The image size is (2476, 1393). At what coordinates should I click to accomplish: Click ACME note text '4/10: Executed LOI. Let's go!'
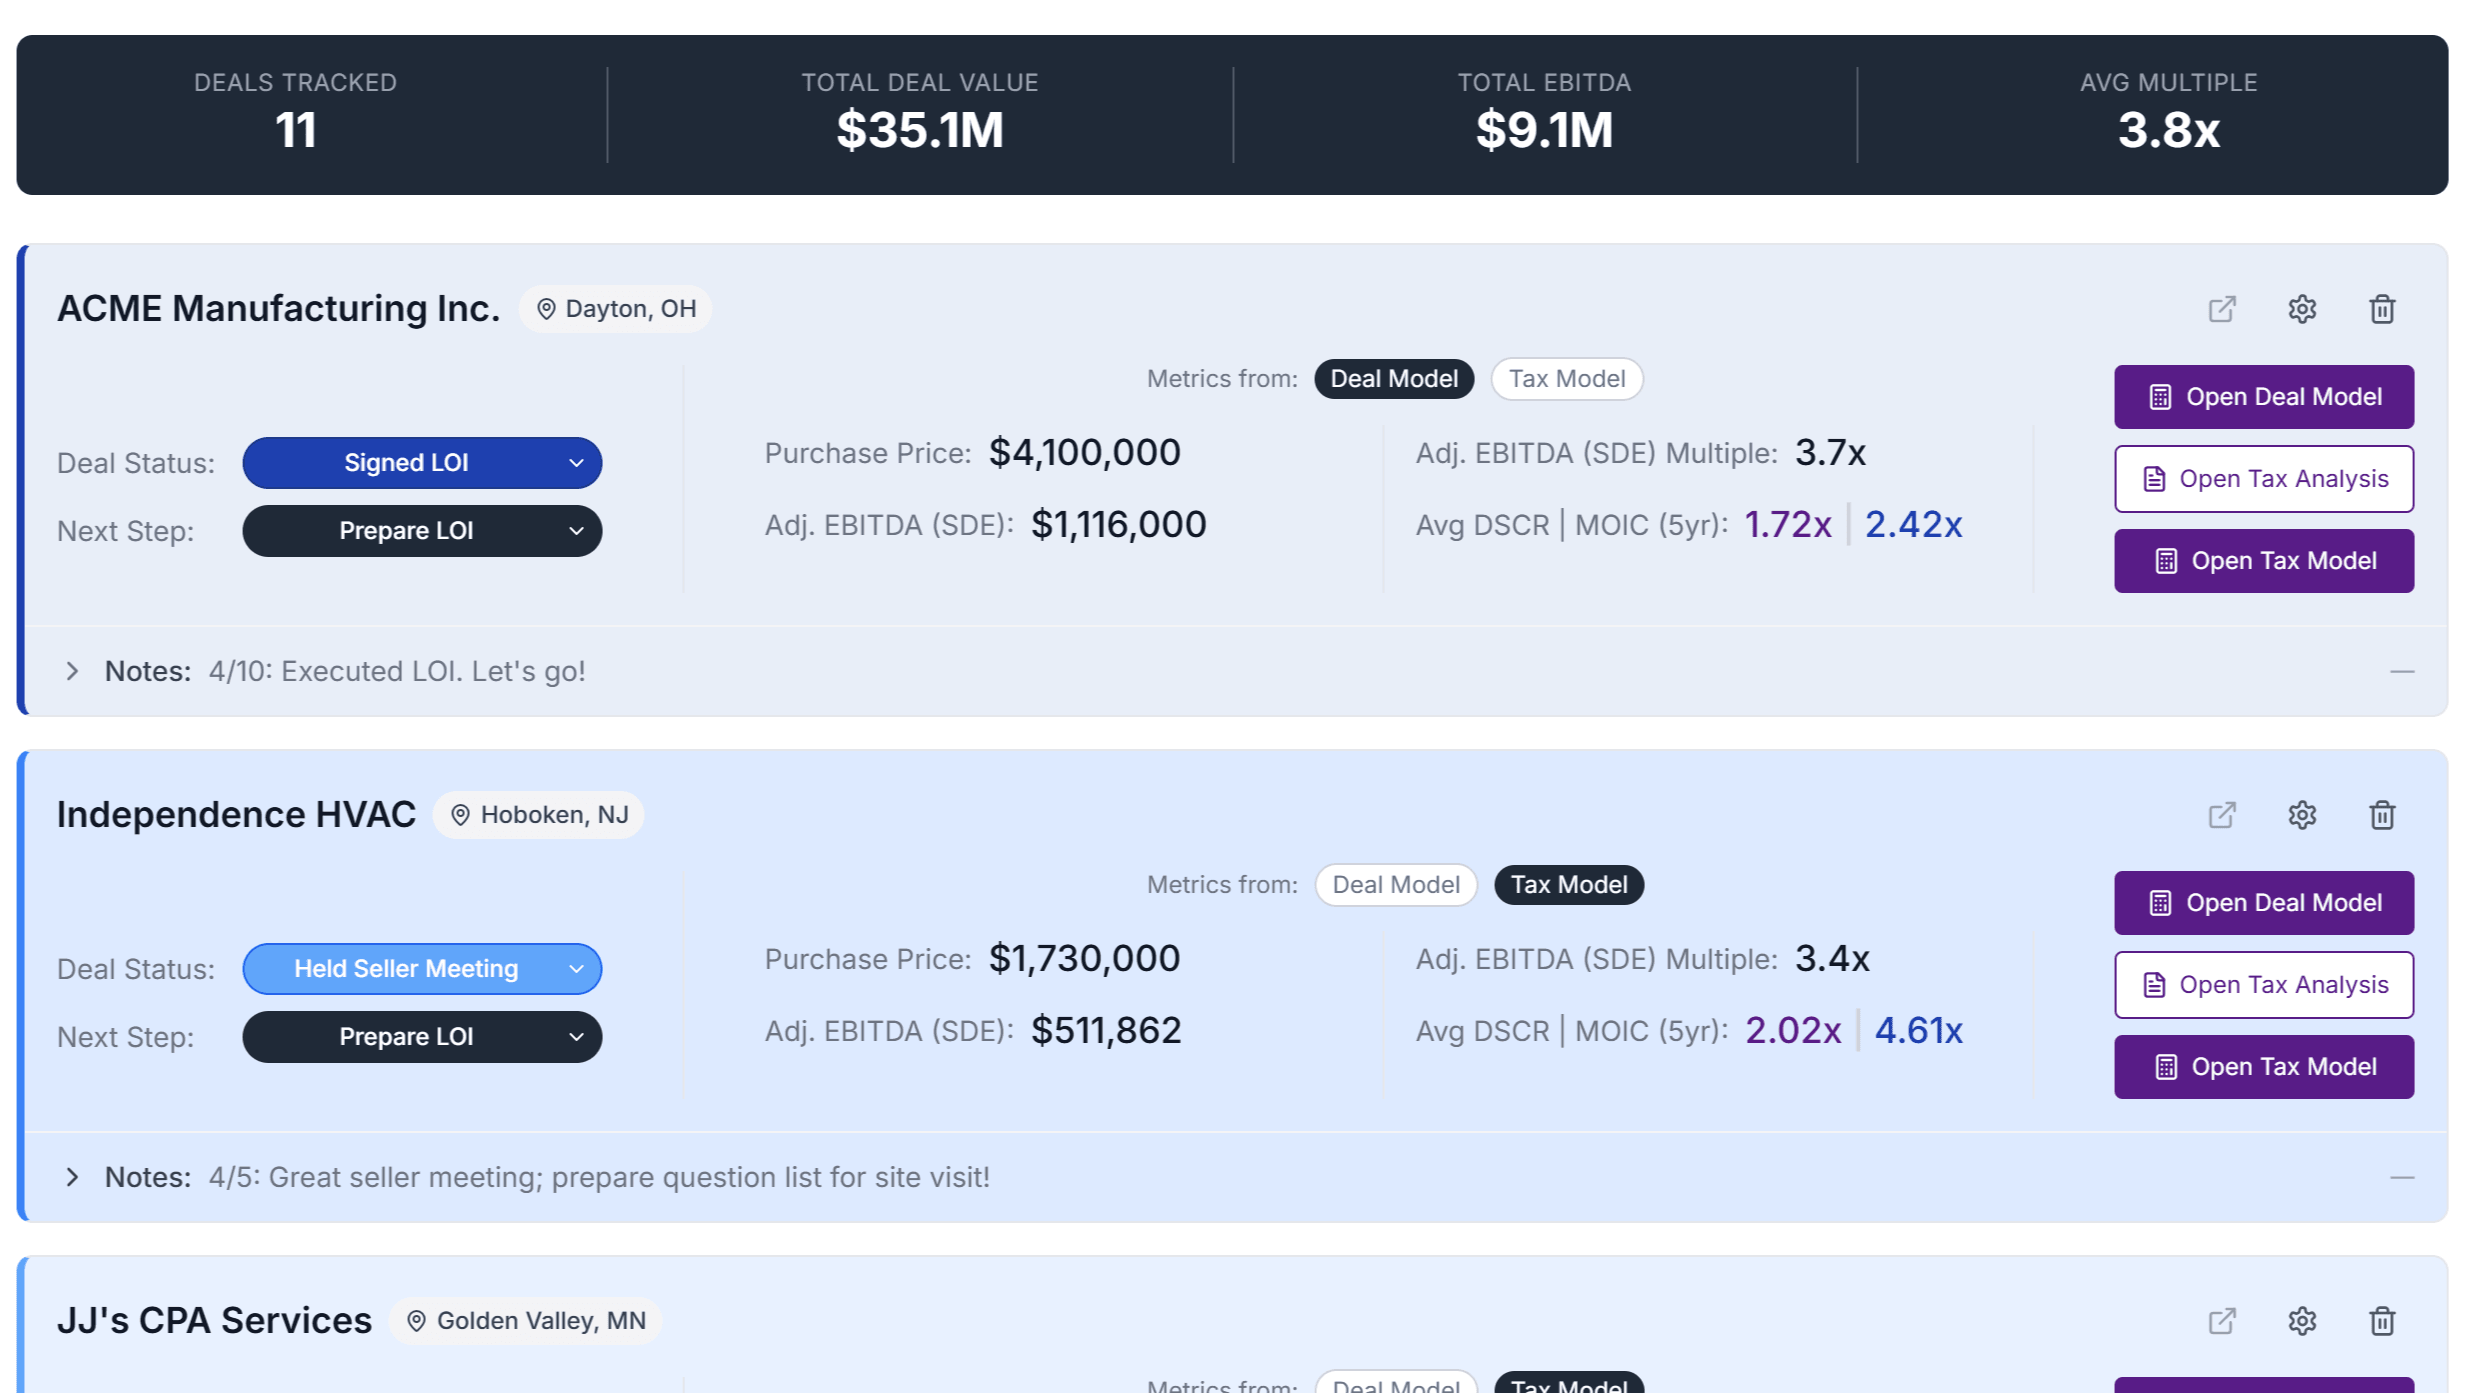397,671
